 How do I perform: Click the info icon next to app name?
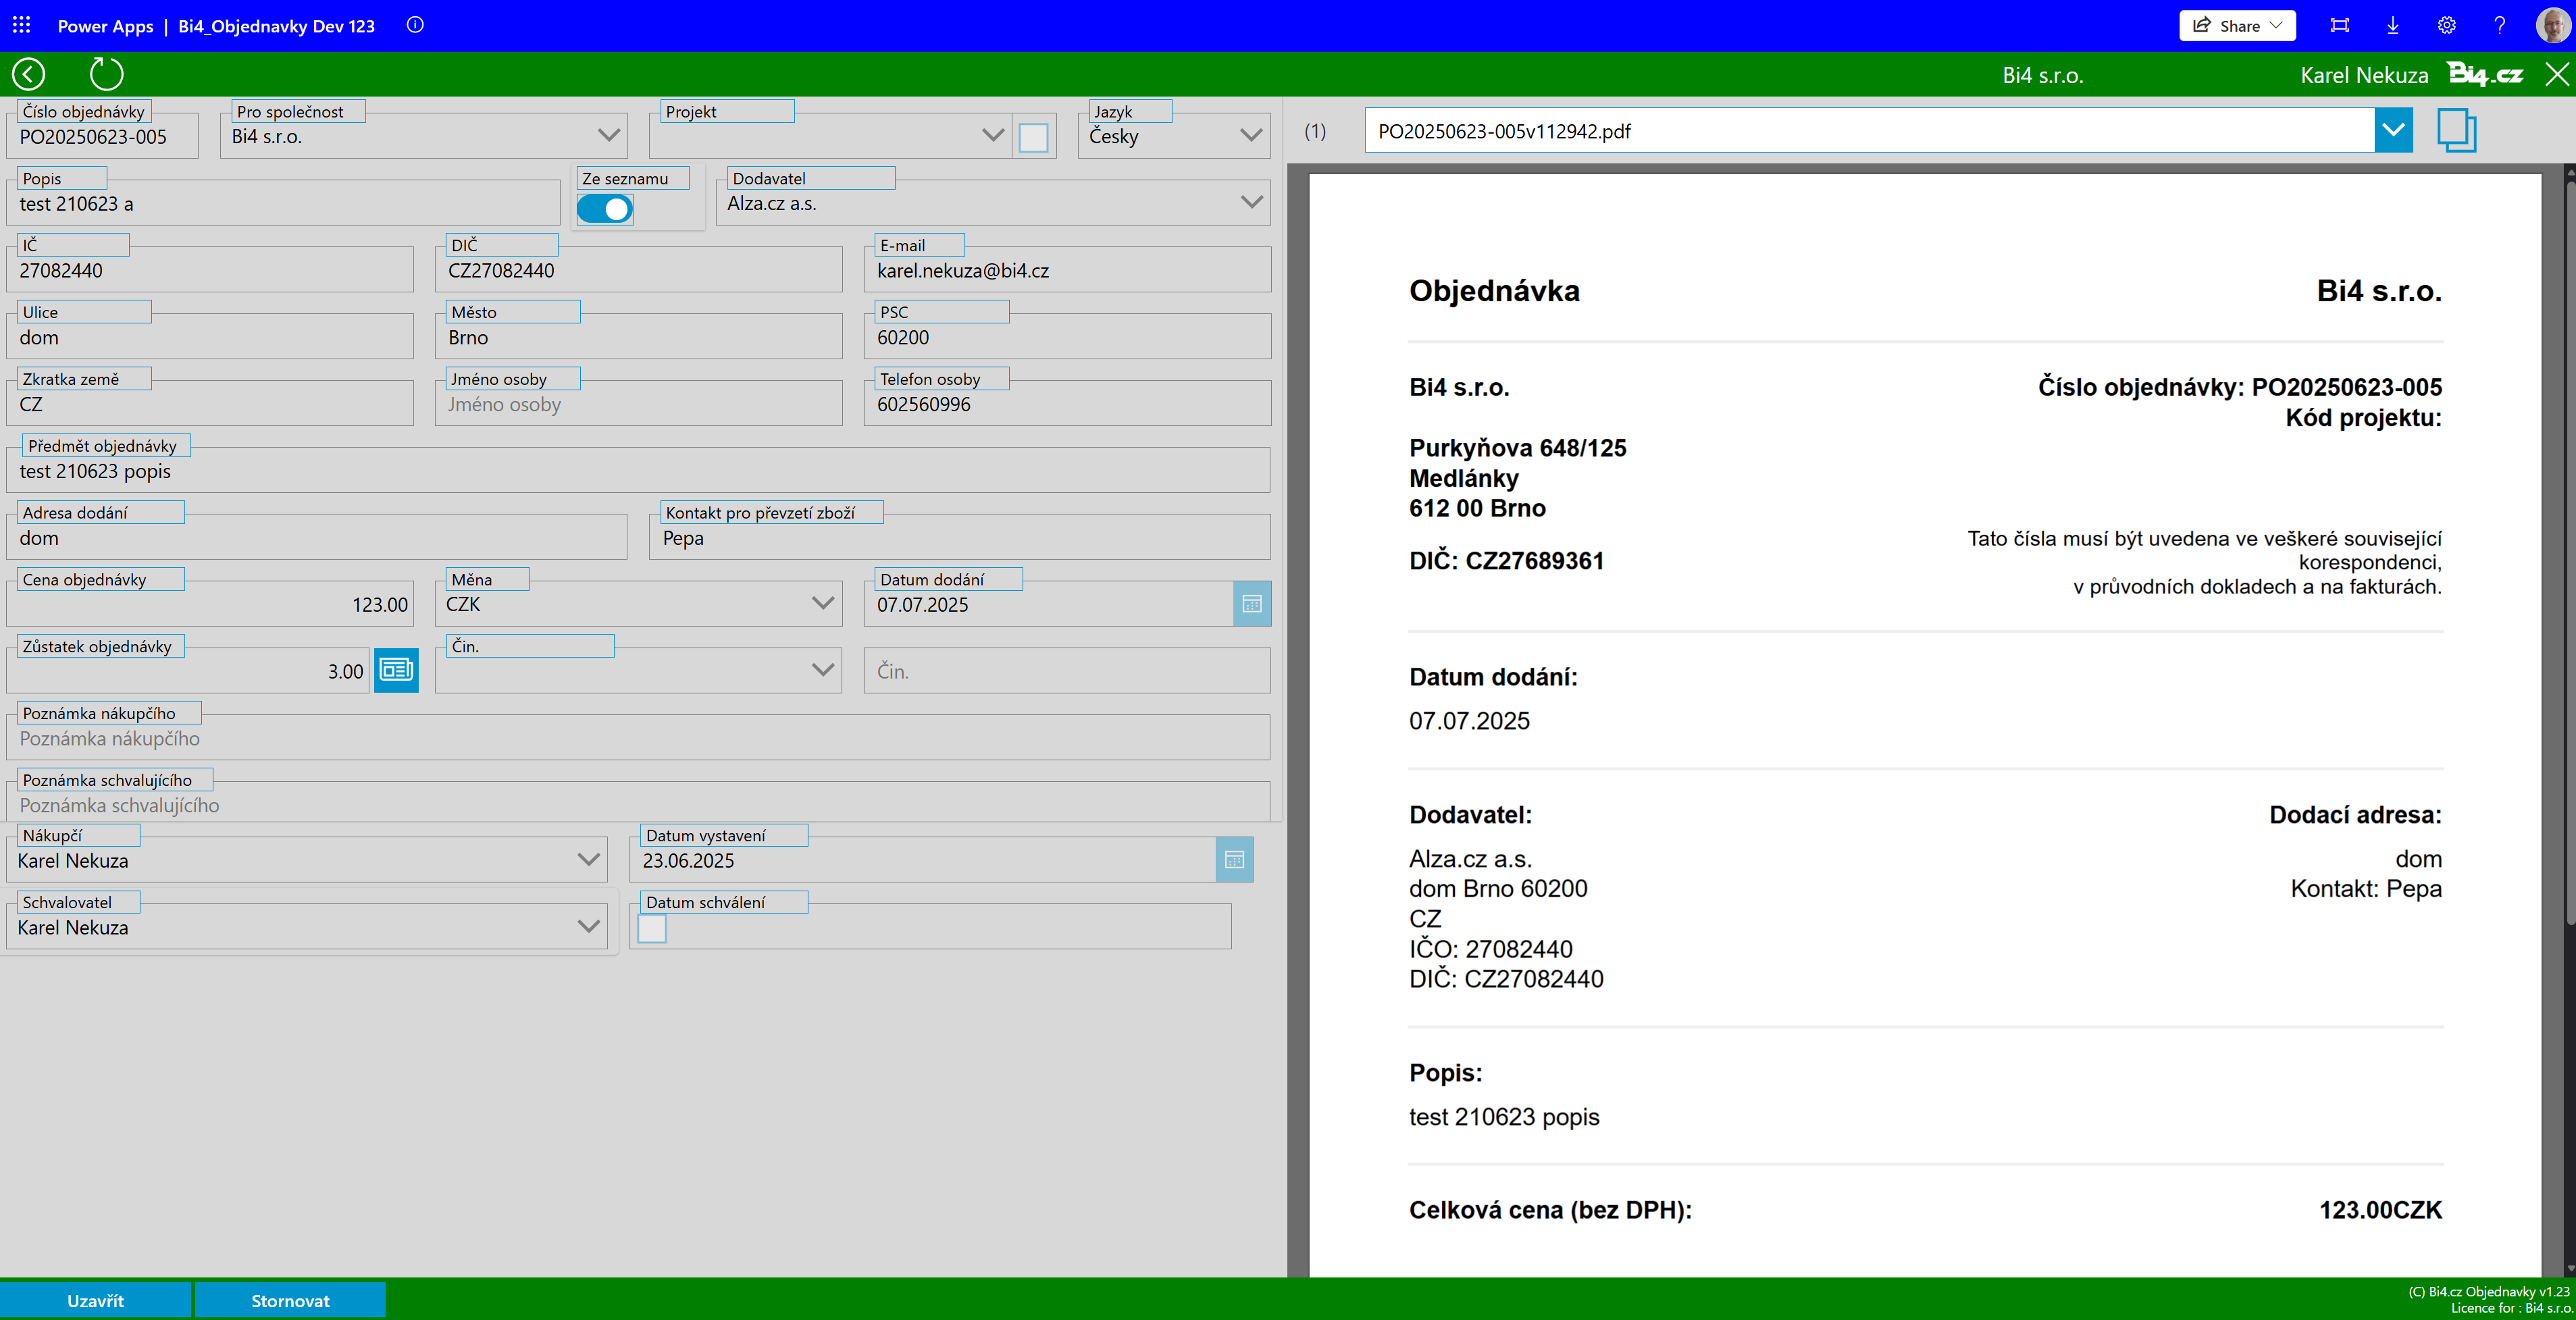(415, 25)
